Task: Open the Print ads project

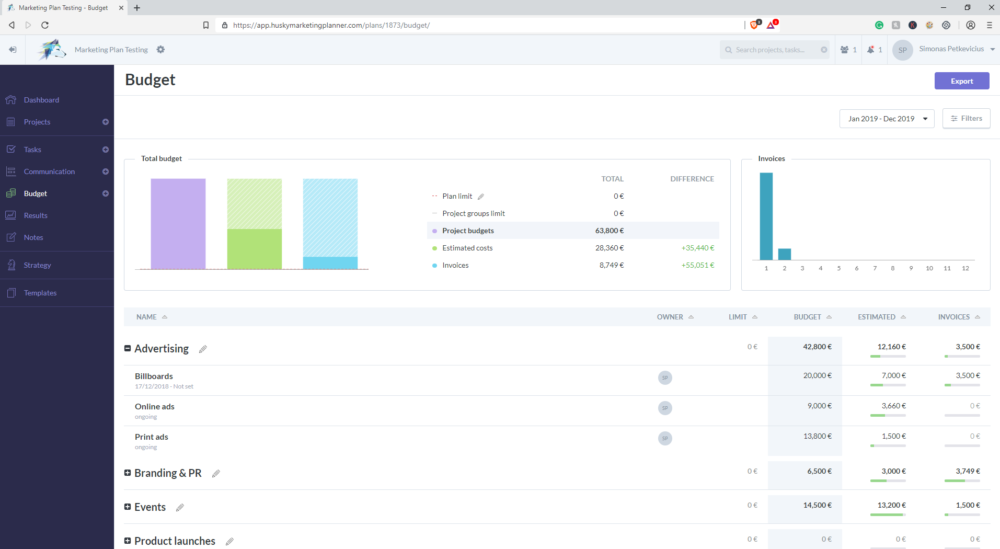Action: click(x=151, y=437)
